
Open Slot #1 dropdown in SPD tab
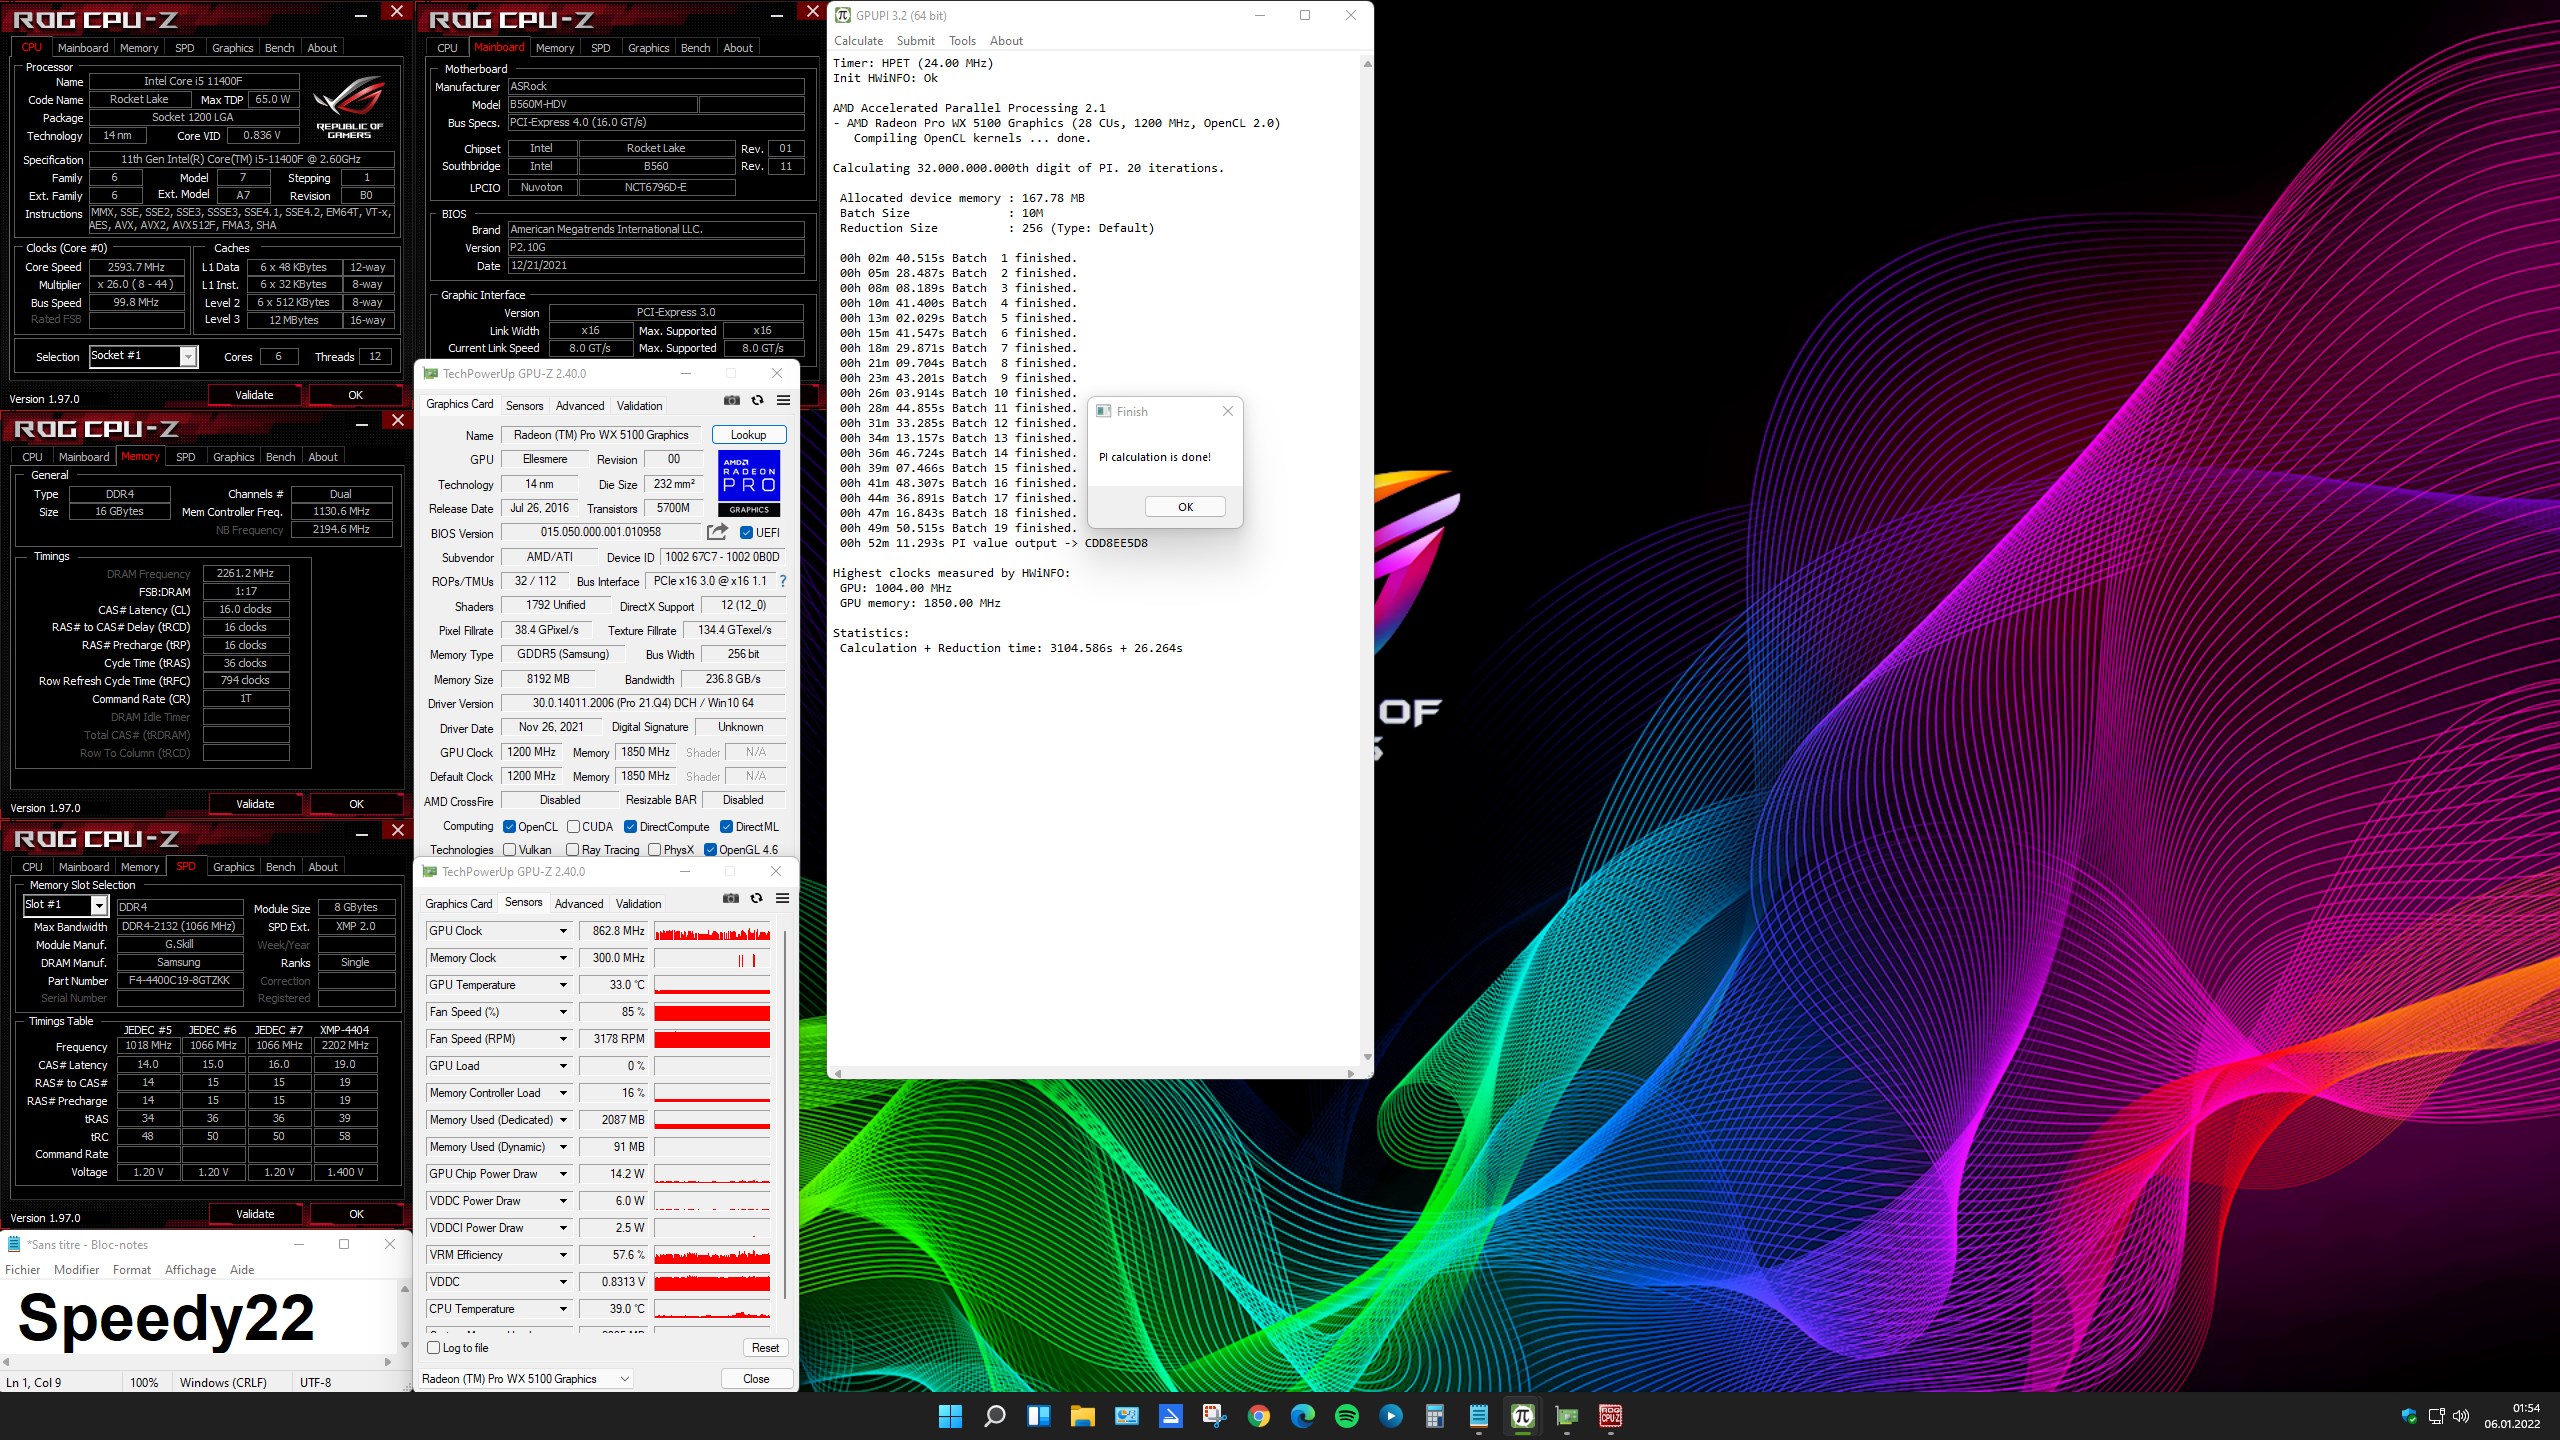[98, 905]
